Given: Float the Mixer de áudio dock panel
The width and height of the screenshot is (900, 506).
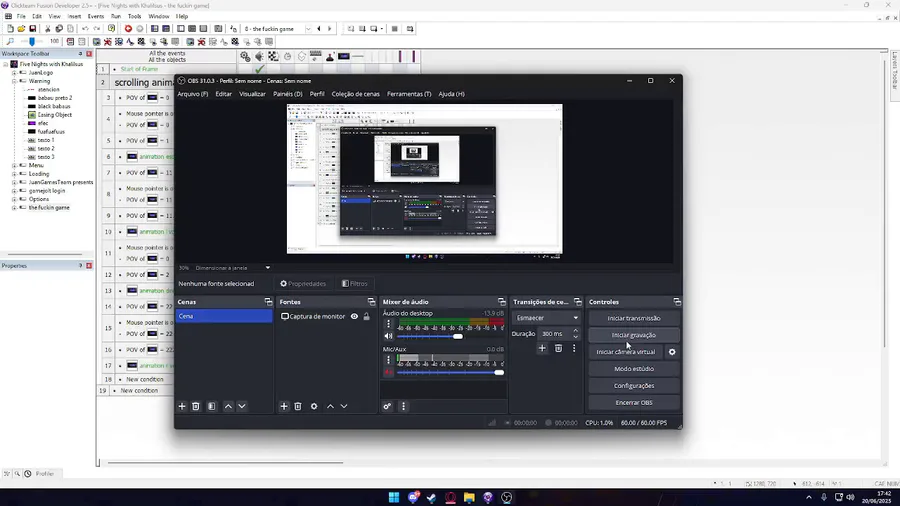Looking at the screenshot, I should pyautogui.click(x=502, y=302).
